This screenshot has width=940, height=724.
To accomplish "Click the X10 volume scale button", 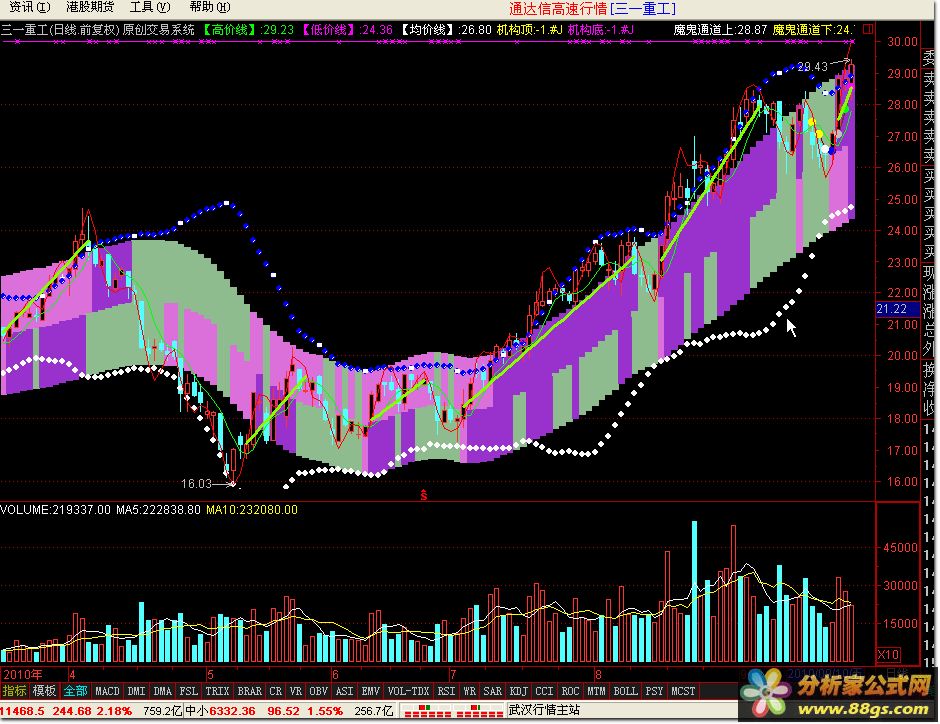I will (888, 654).
